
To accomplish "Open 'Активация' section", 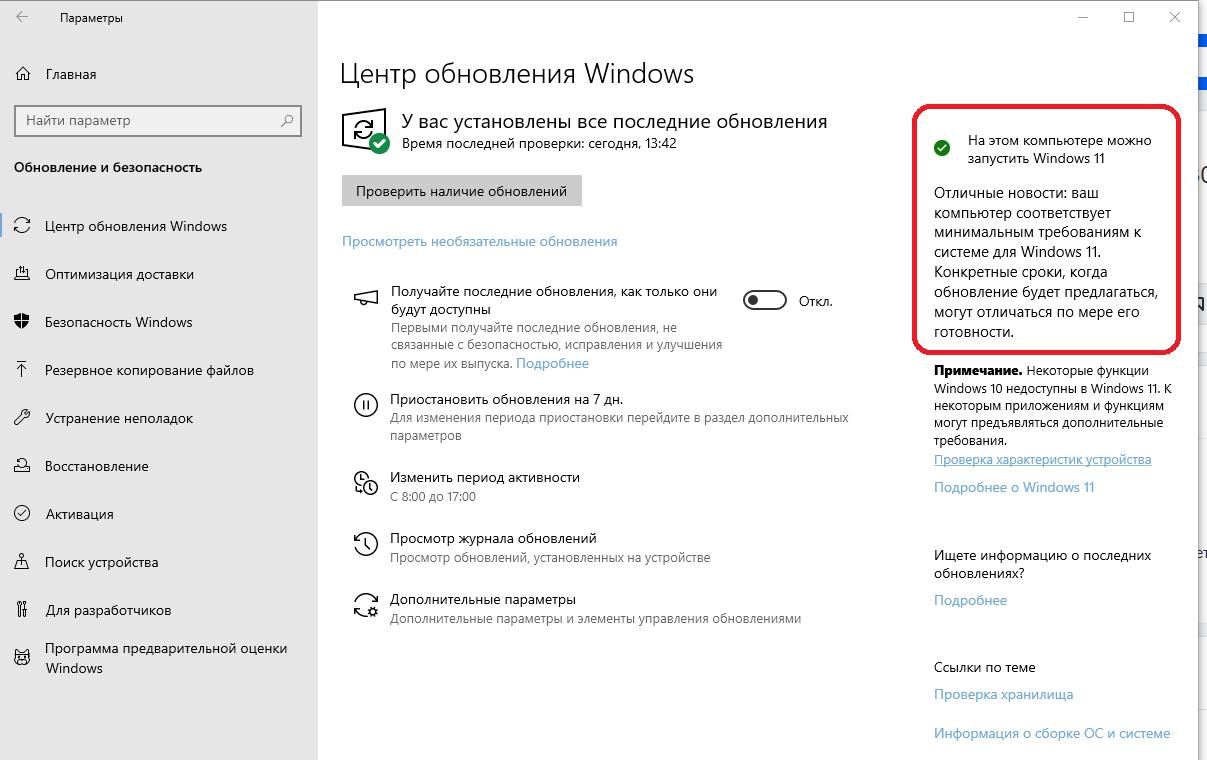I will click(79, 514).
